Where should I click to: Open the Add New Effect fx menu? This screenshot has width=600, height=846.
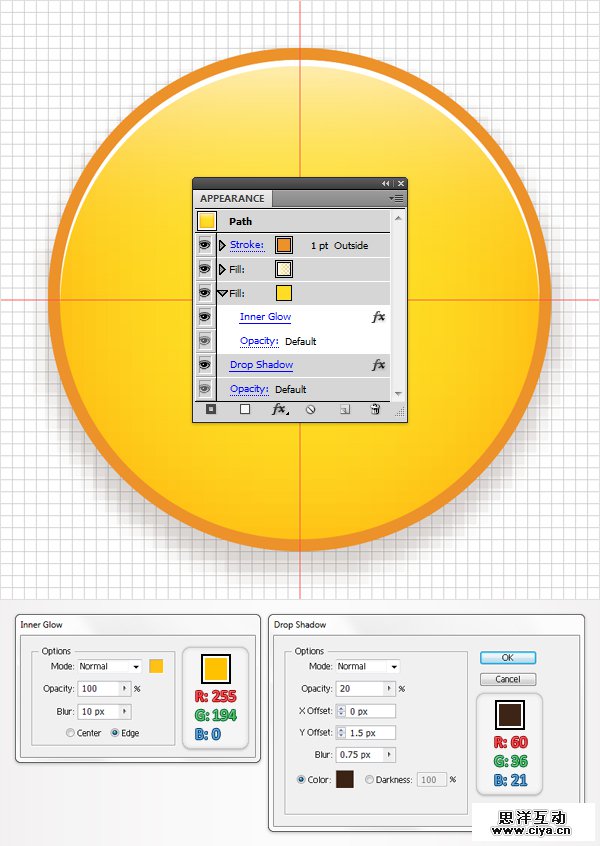tap(279, 409)
